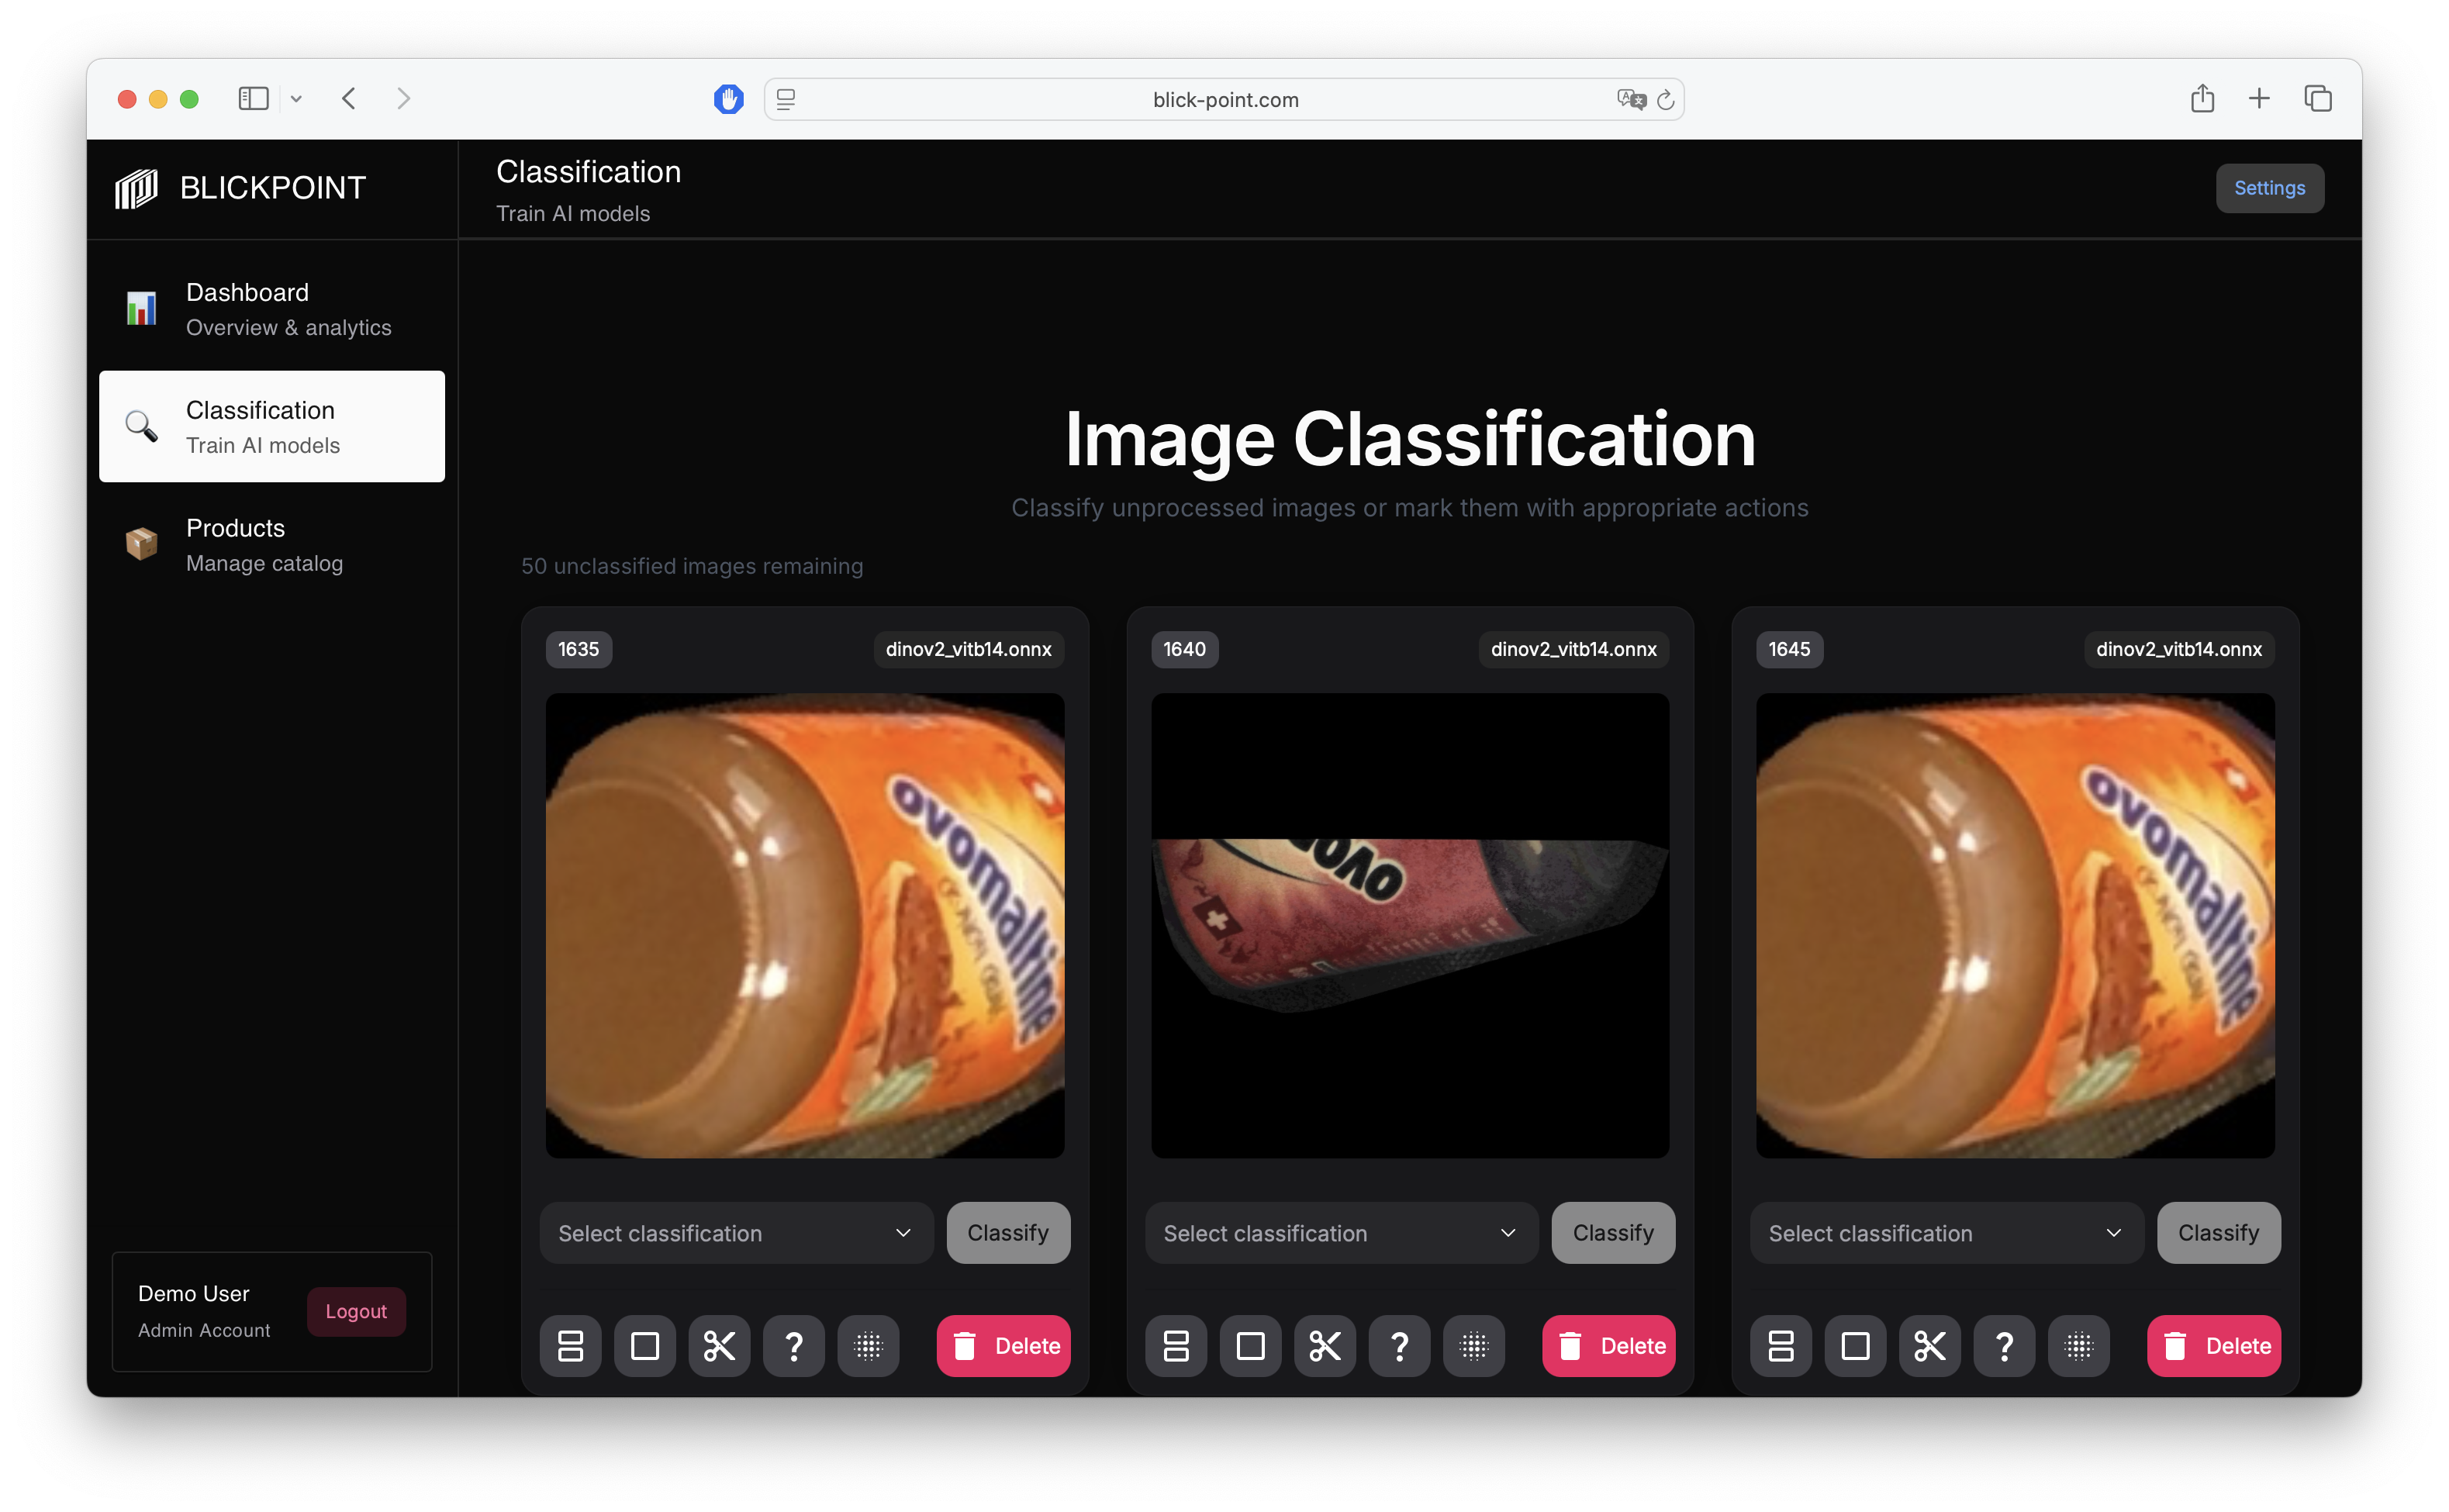Click scissors icon on image 1645
Image resolution: width=2449 pixels, height=1512 pixels.
pyautogui.click(x=1929, y=1345)
